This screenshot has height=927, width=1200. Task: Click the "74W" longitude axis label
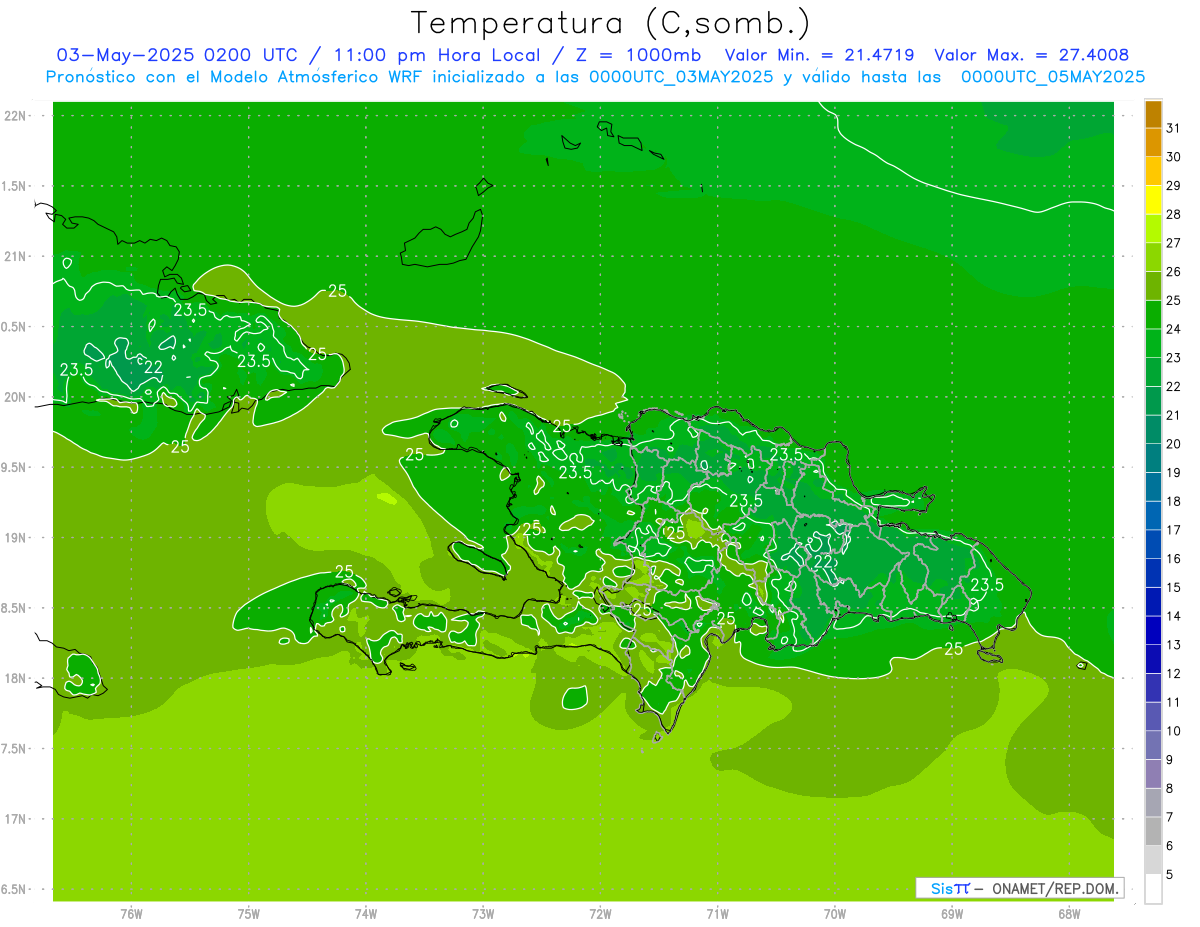click(366, 914)
